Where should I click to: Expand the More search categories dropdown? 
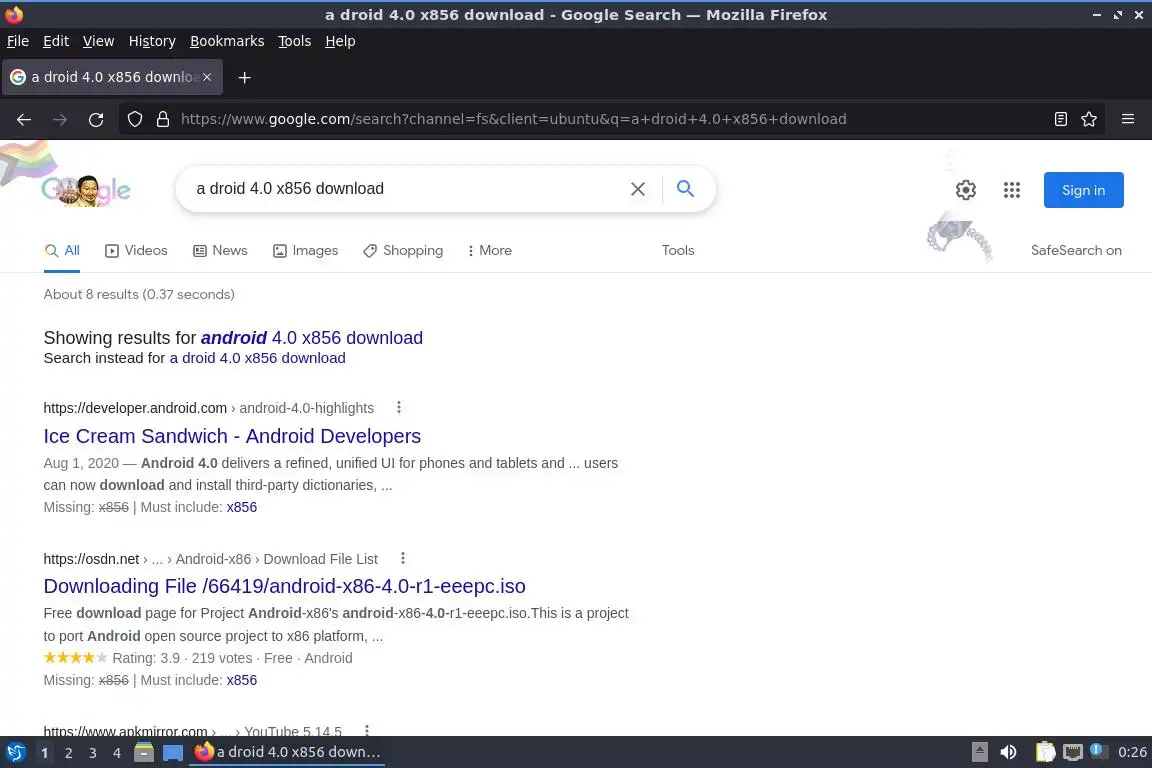click(489, 251)
